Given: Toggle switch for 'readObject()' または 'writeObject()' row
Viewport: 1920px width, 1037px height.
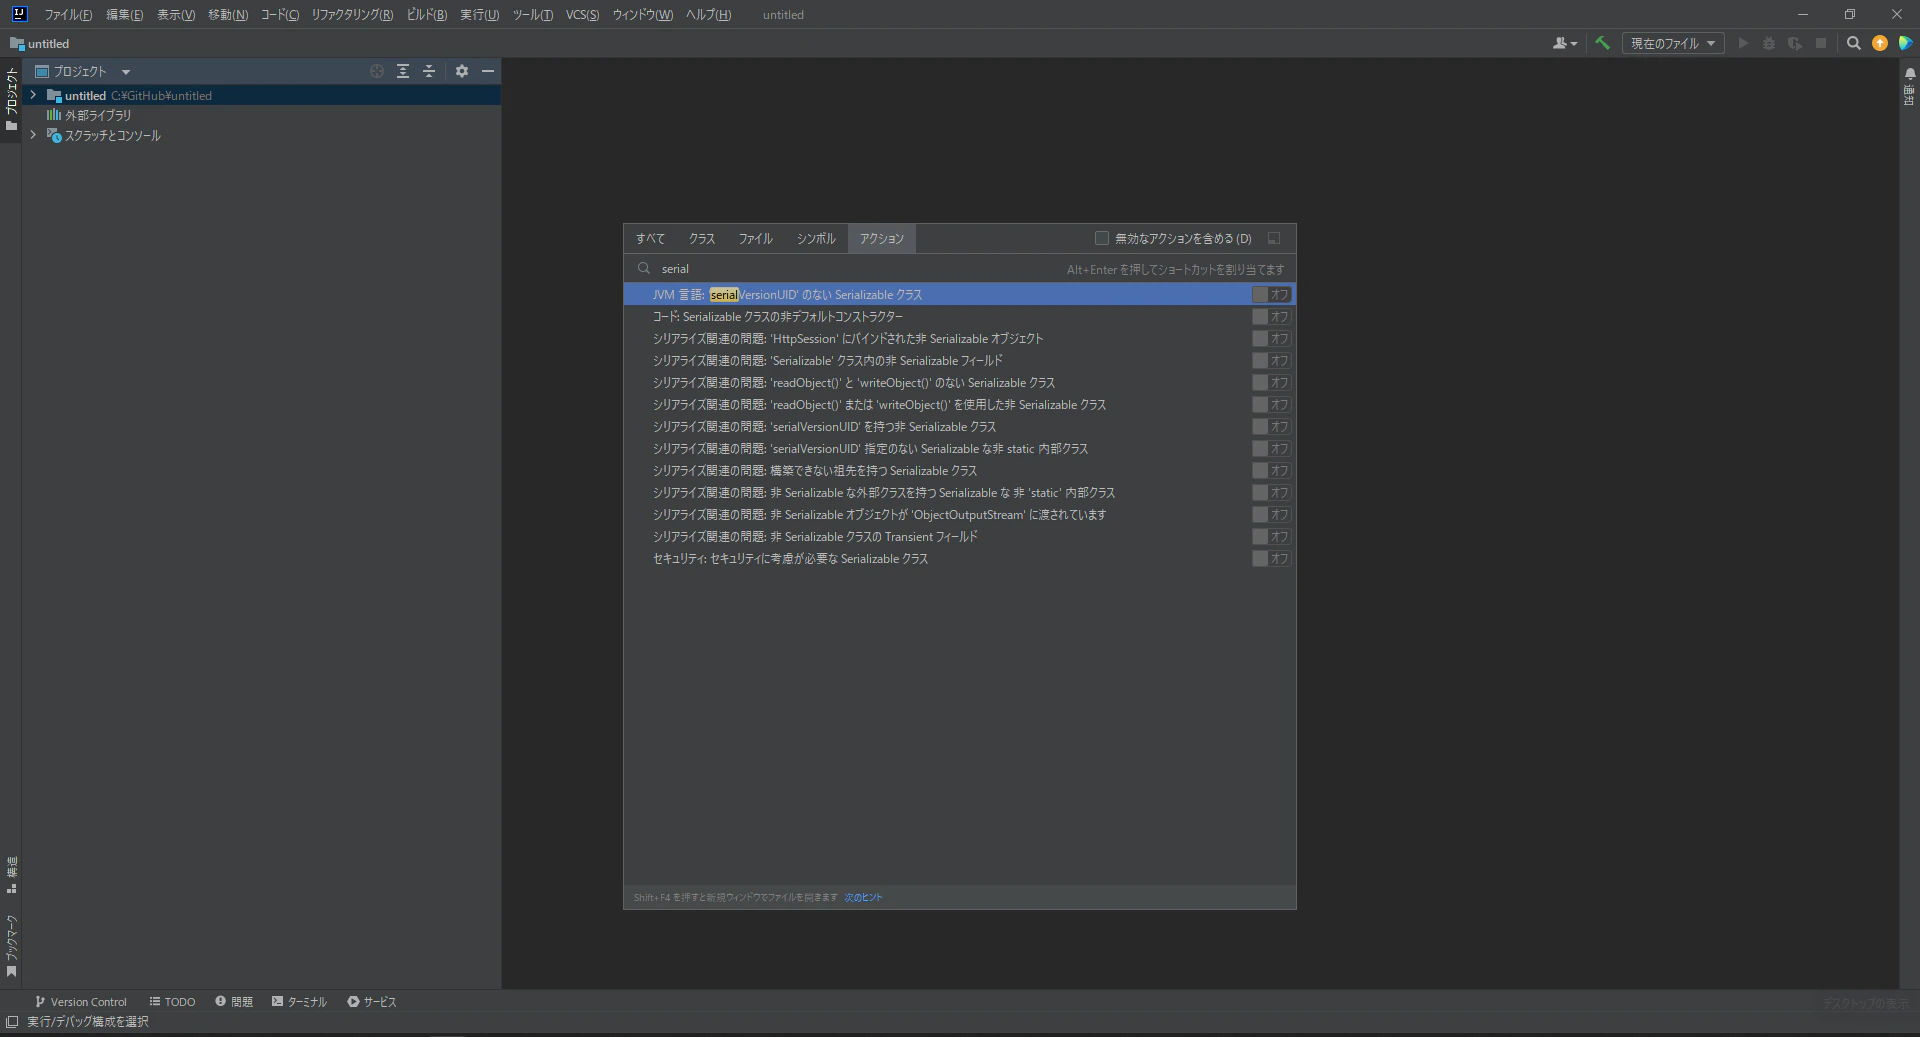Looking at the screenshot, I should click(1271, 405).
